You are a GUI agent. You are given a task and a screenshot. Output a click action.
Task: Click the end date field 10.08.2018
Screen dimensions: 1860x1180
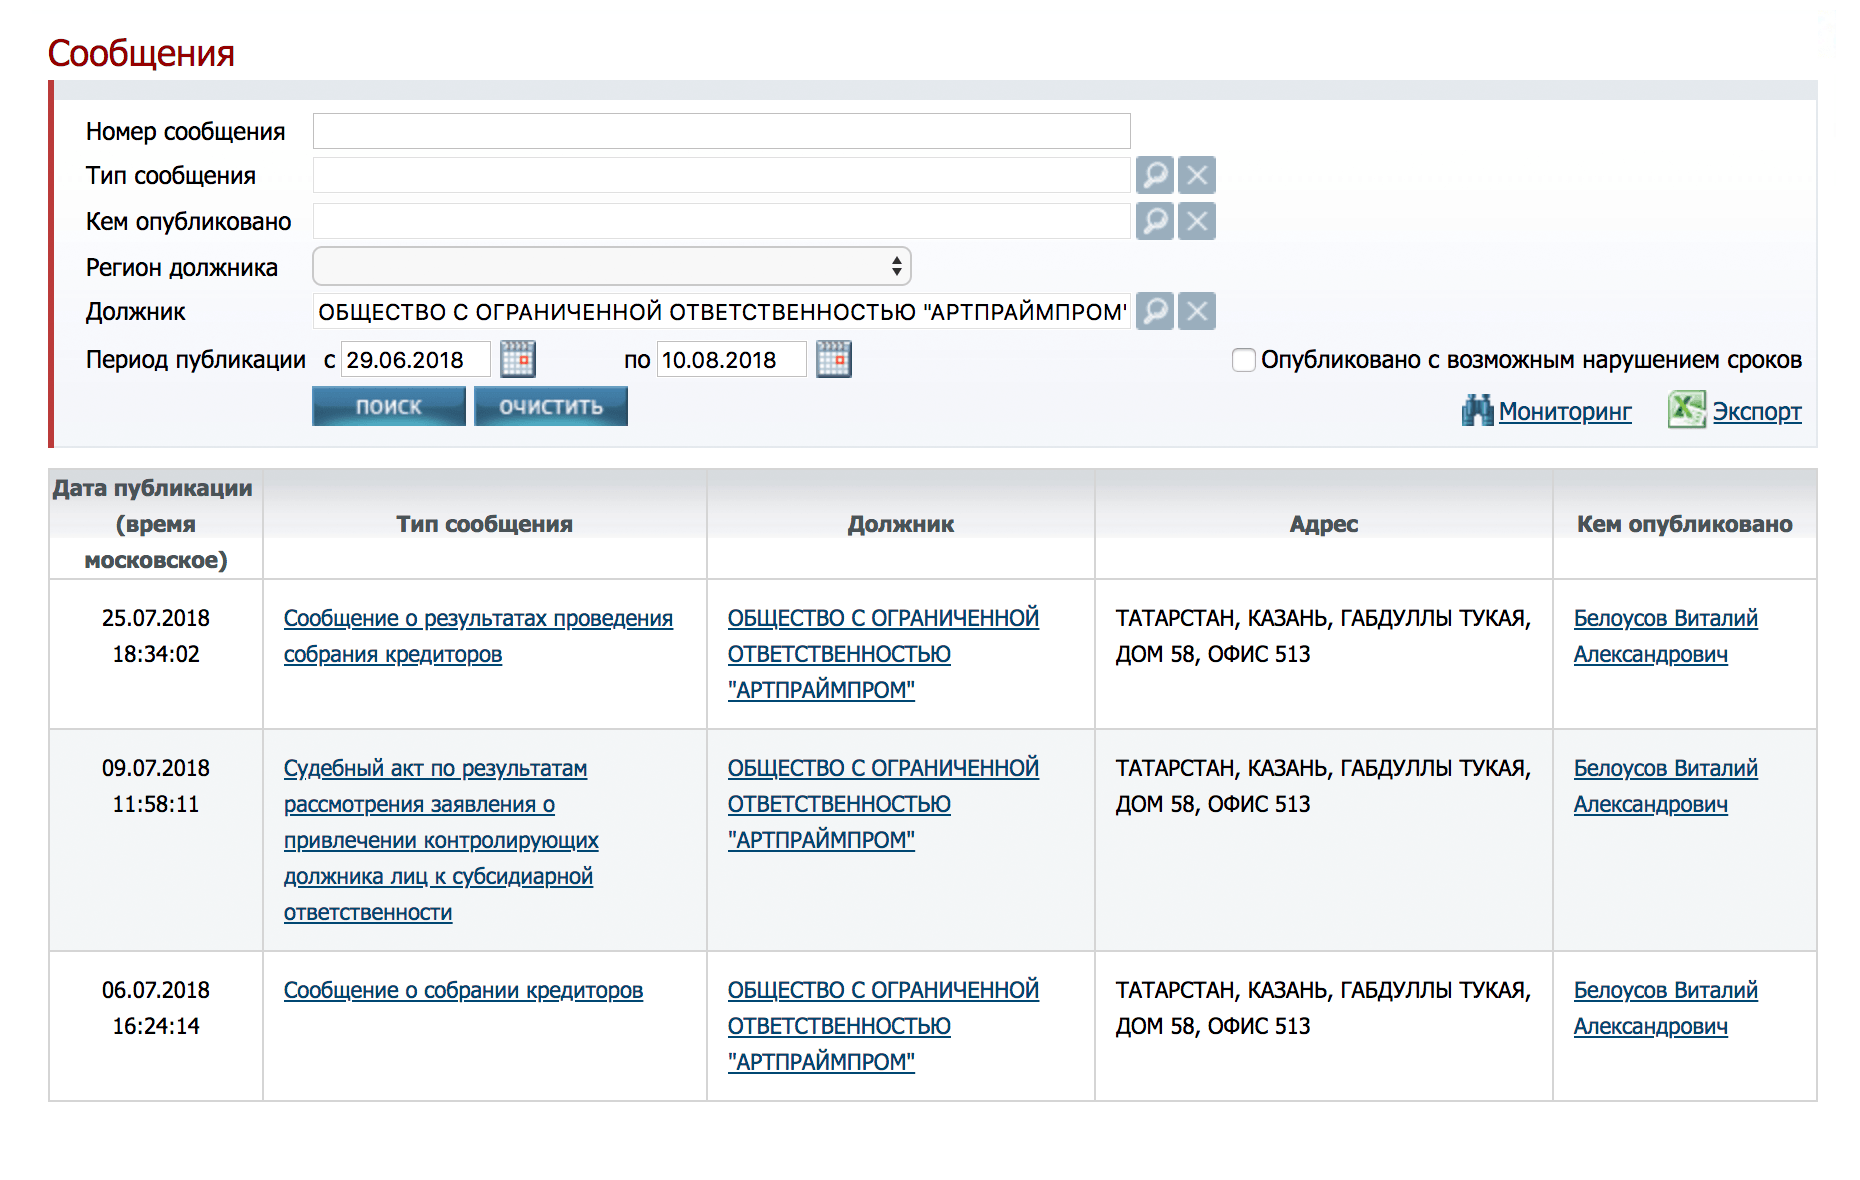click(x=732, y=359)
